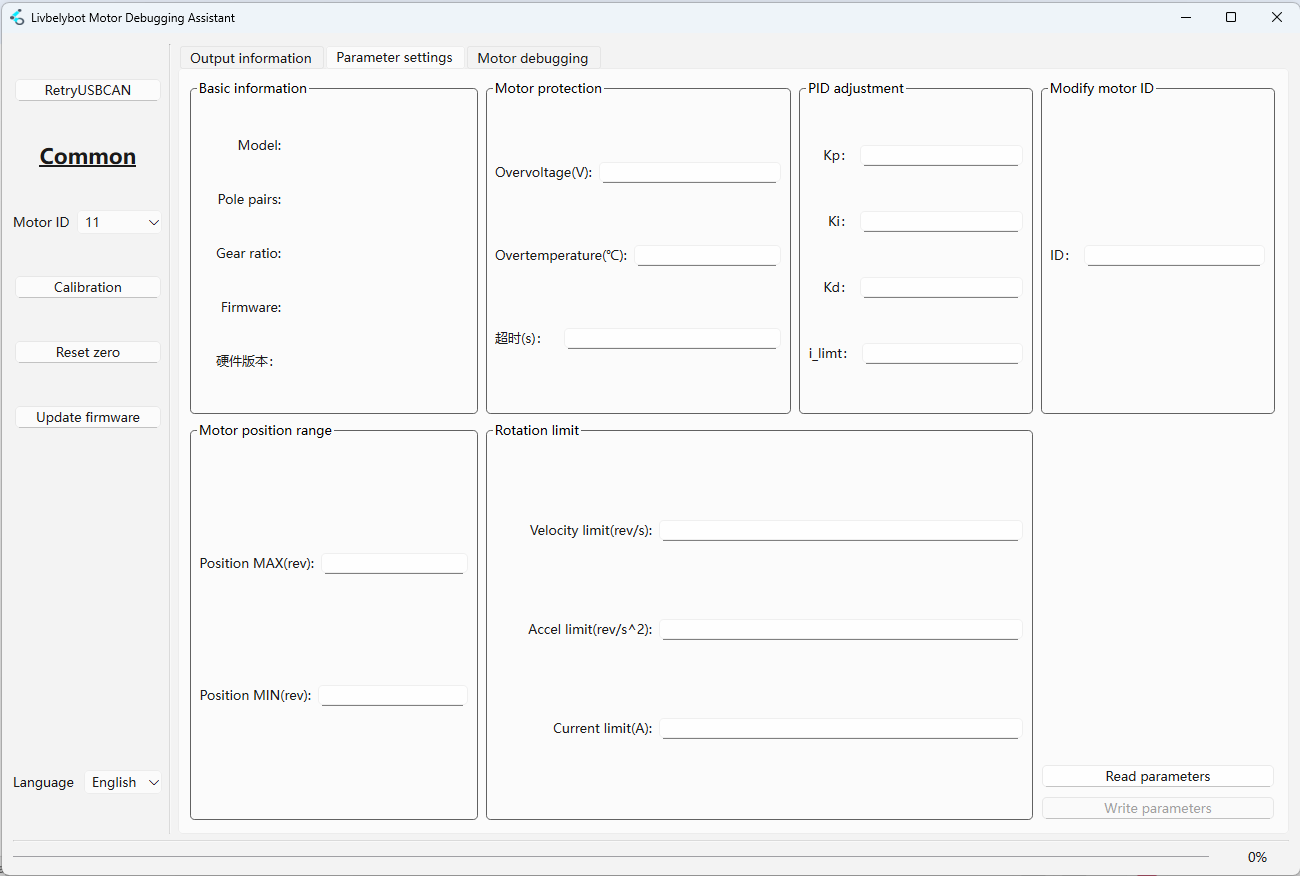Switch to the Output information tab

coord(251,58)
